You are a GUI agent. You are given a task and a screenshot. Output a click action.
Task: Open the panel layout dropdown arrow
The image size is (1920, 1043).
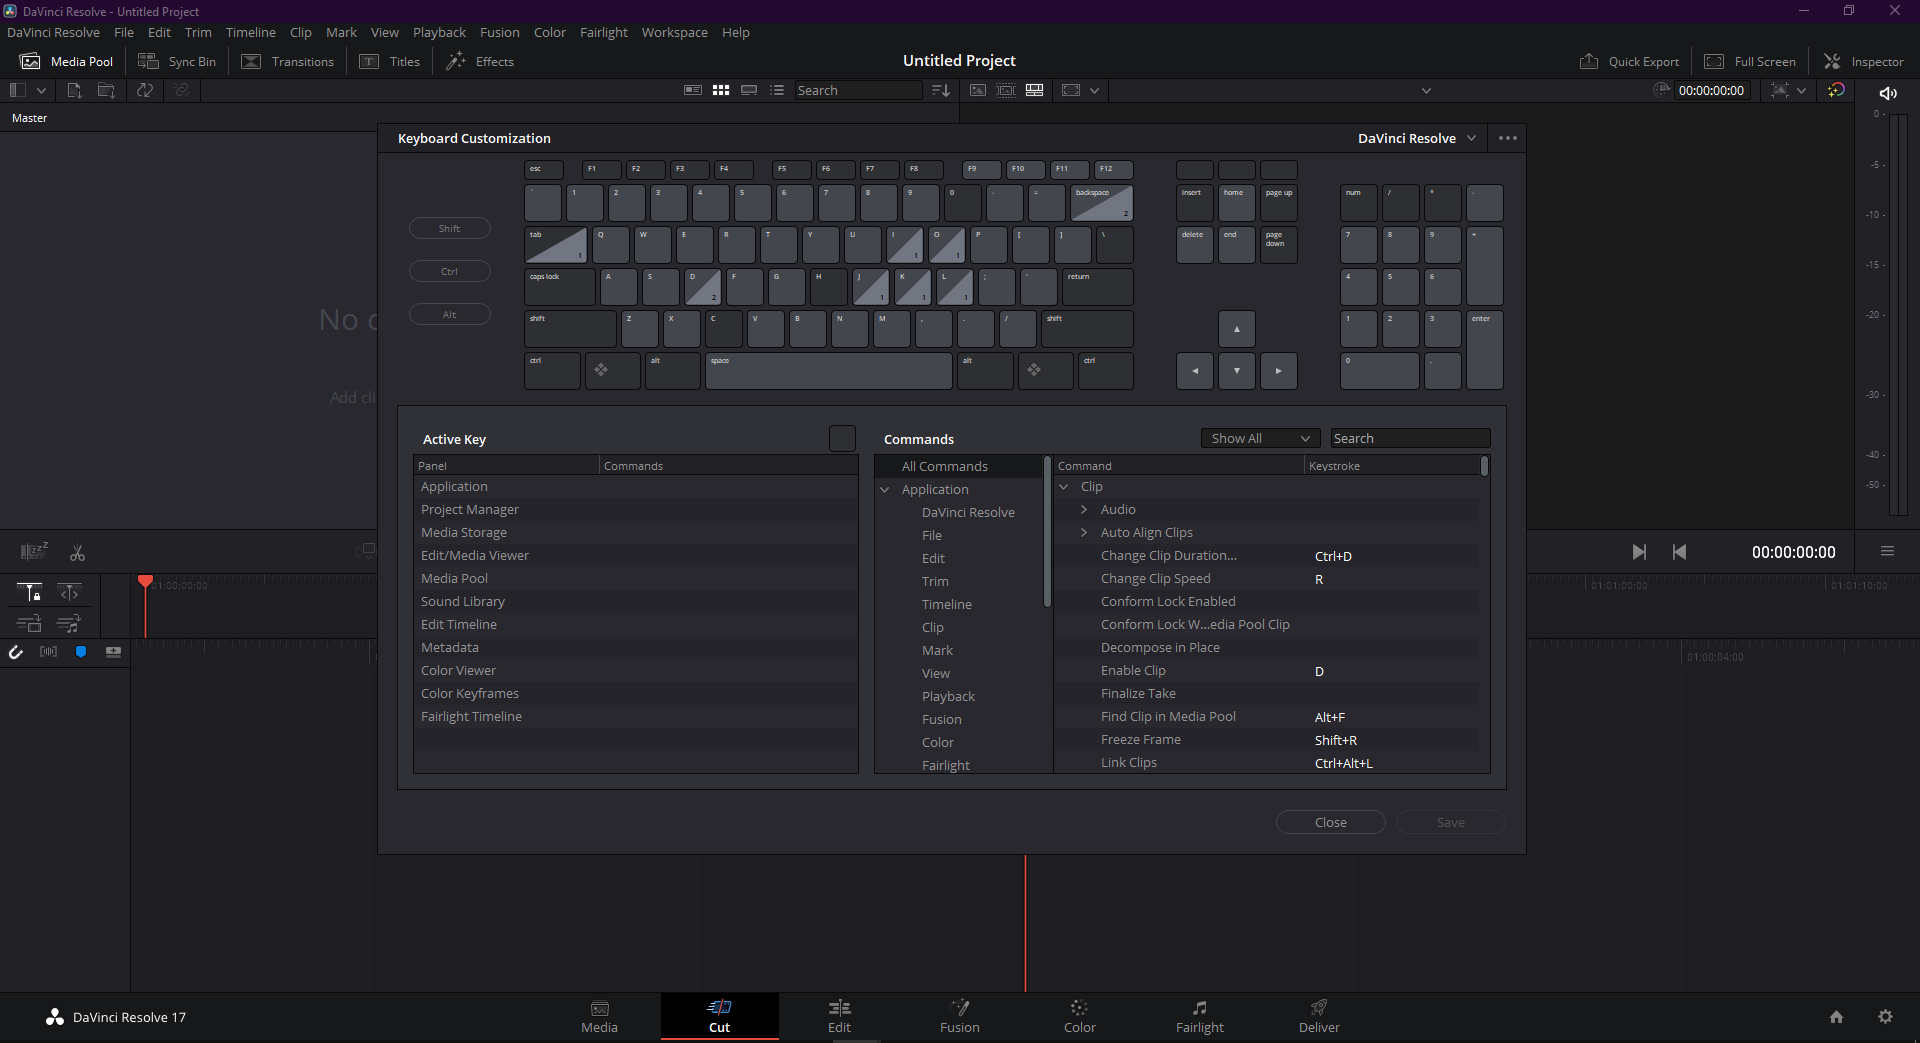[x=41, y=90]
